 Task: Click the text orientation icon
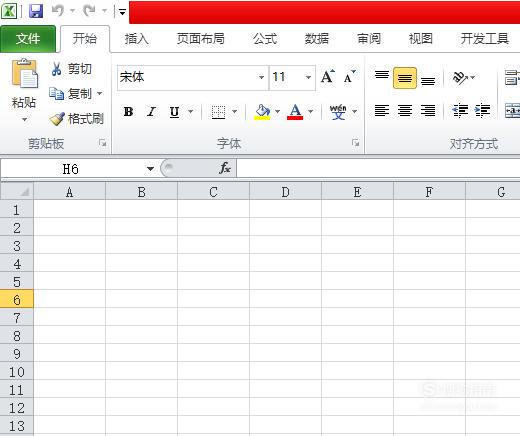point(460,78)
